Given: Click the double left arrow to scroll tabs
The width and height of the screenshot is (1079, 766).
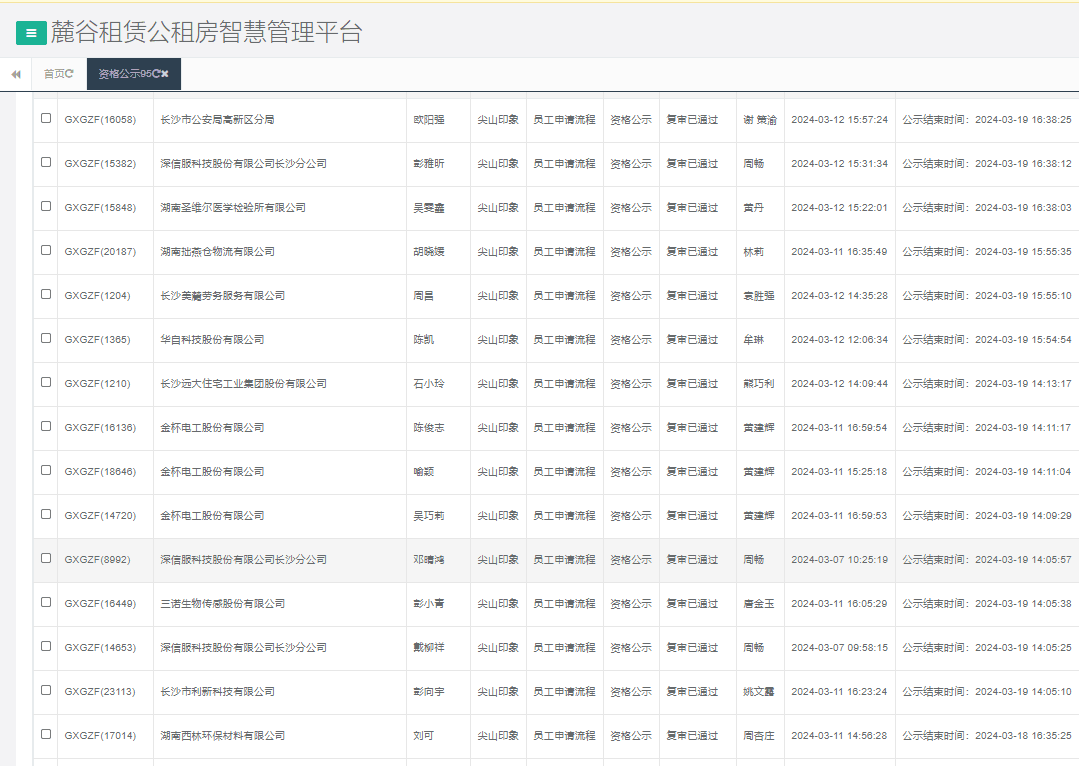Looking at the screenshot, I should (x=15, y=74).
